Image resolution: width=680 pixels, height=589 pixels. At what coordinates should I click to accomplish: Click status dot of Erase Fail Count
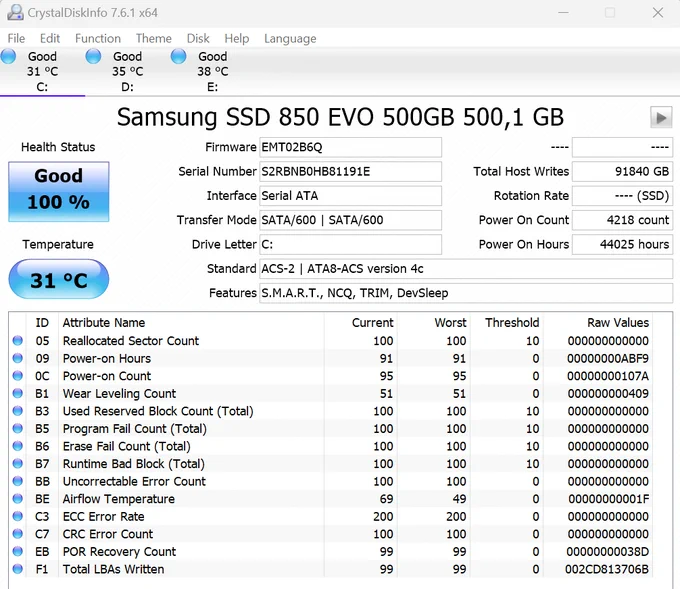(18, 446)
